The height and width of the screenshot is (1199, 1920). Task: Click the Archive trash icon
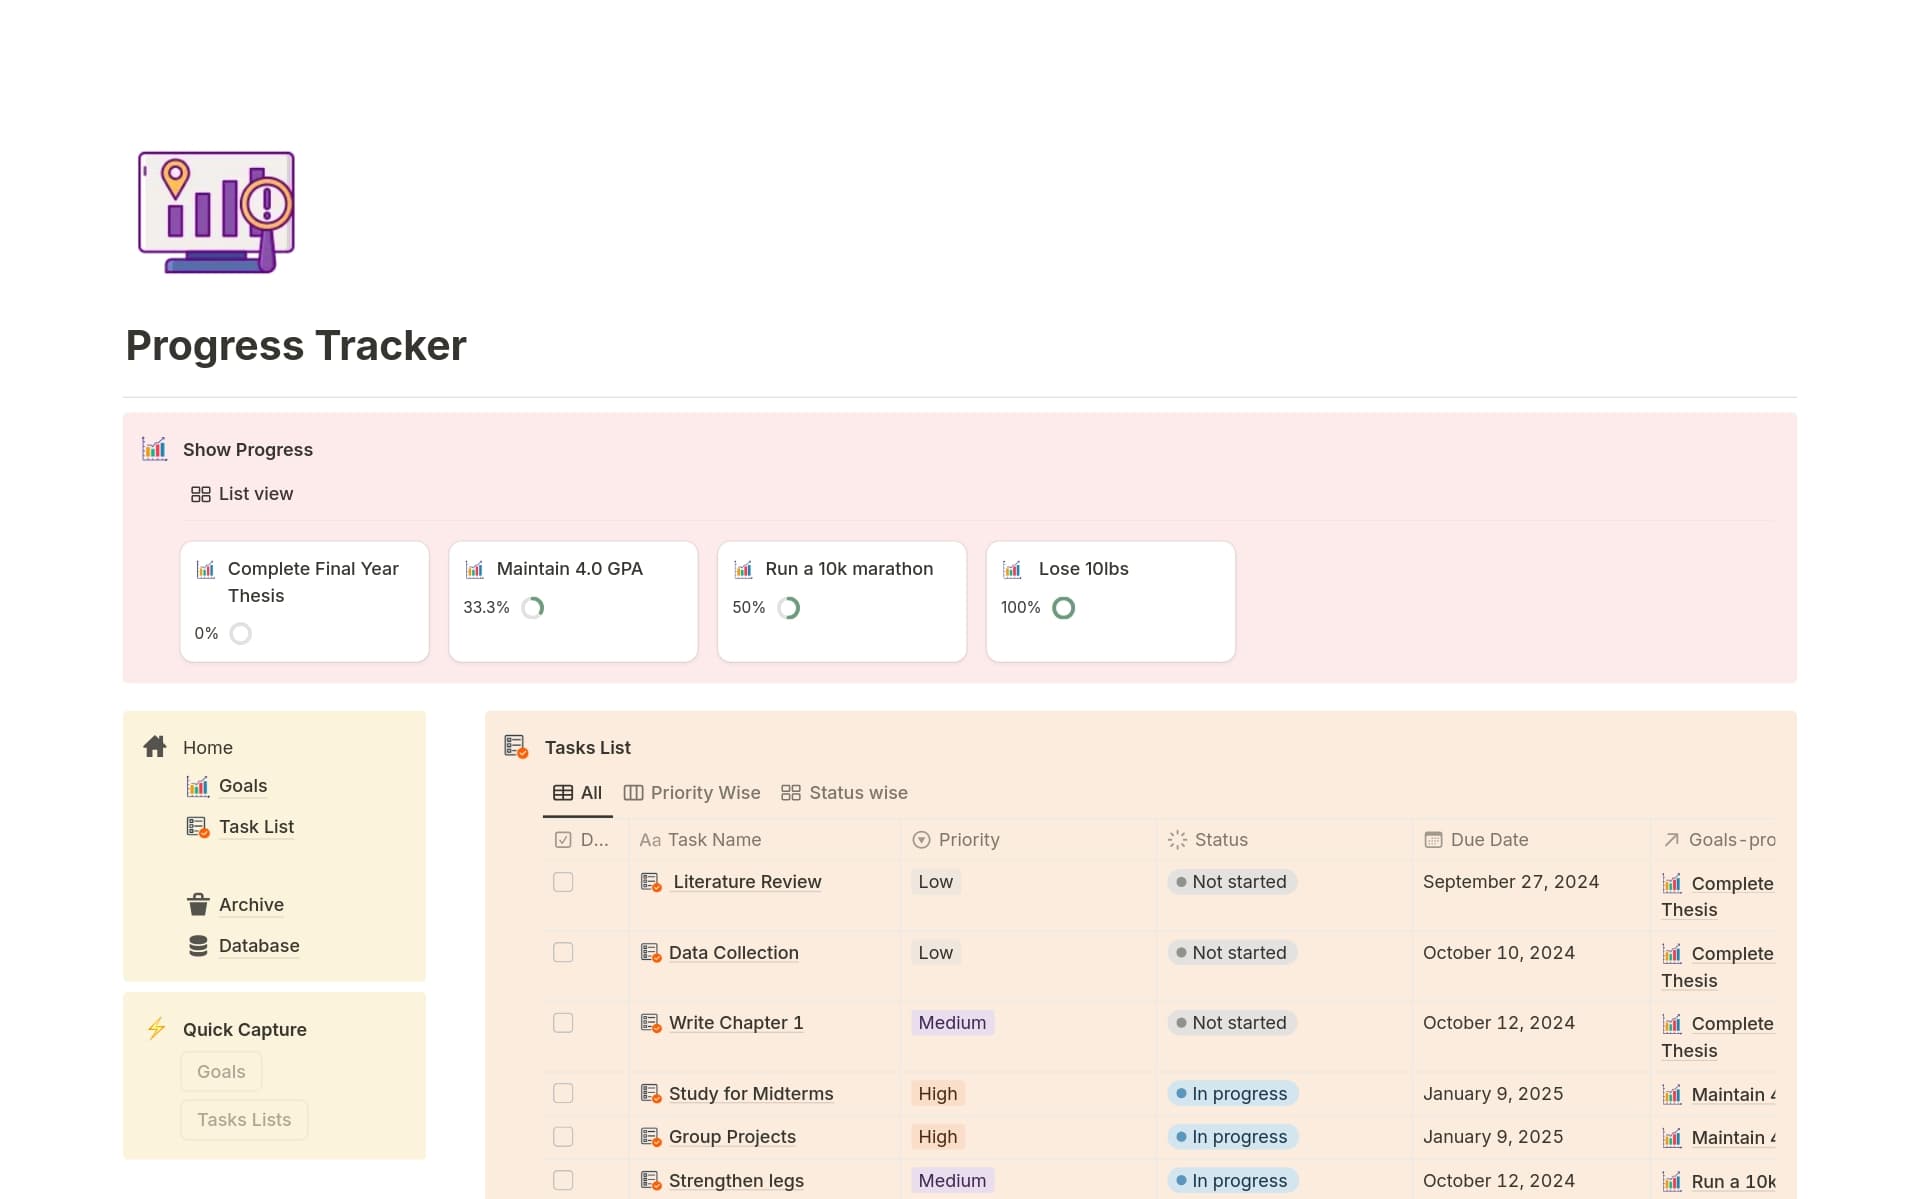197,904
